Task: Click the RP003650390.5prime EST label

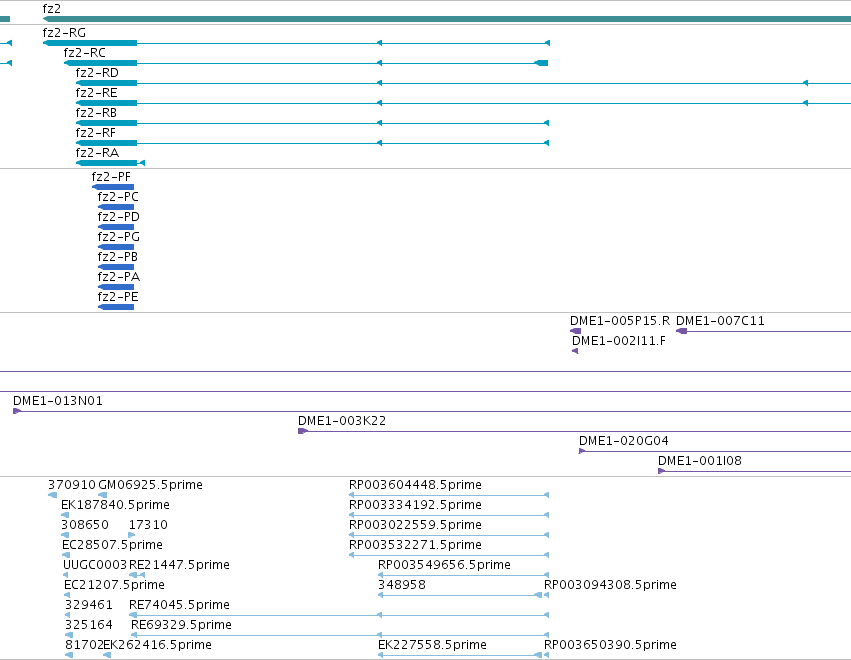Action: point(610,645)
